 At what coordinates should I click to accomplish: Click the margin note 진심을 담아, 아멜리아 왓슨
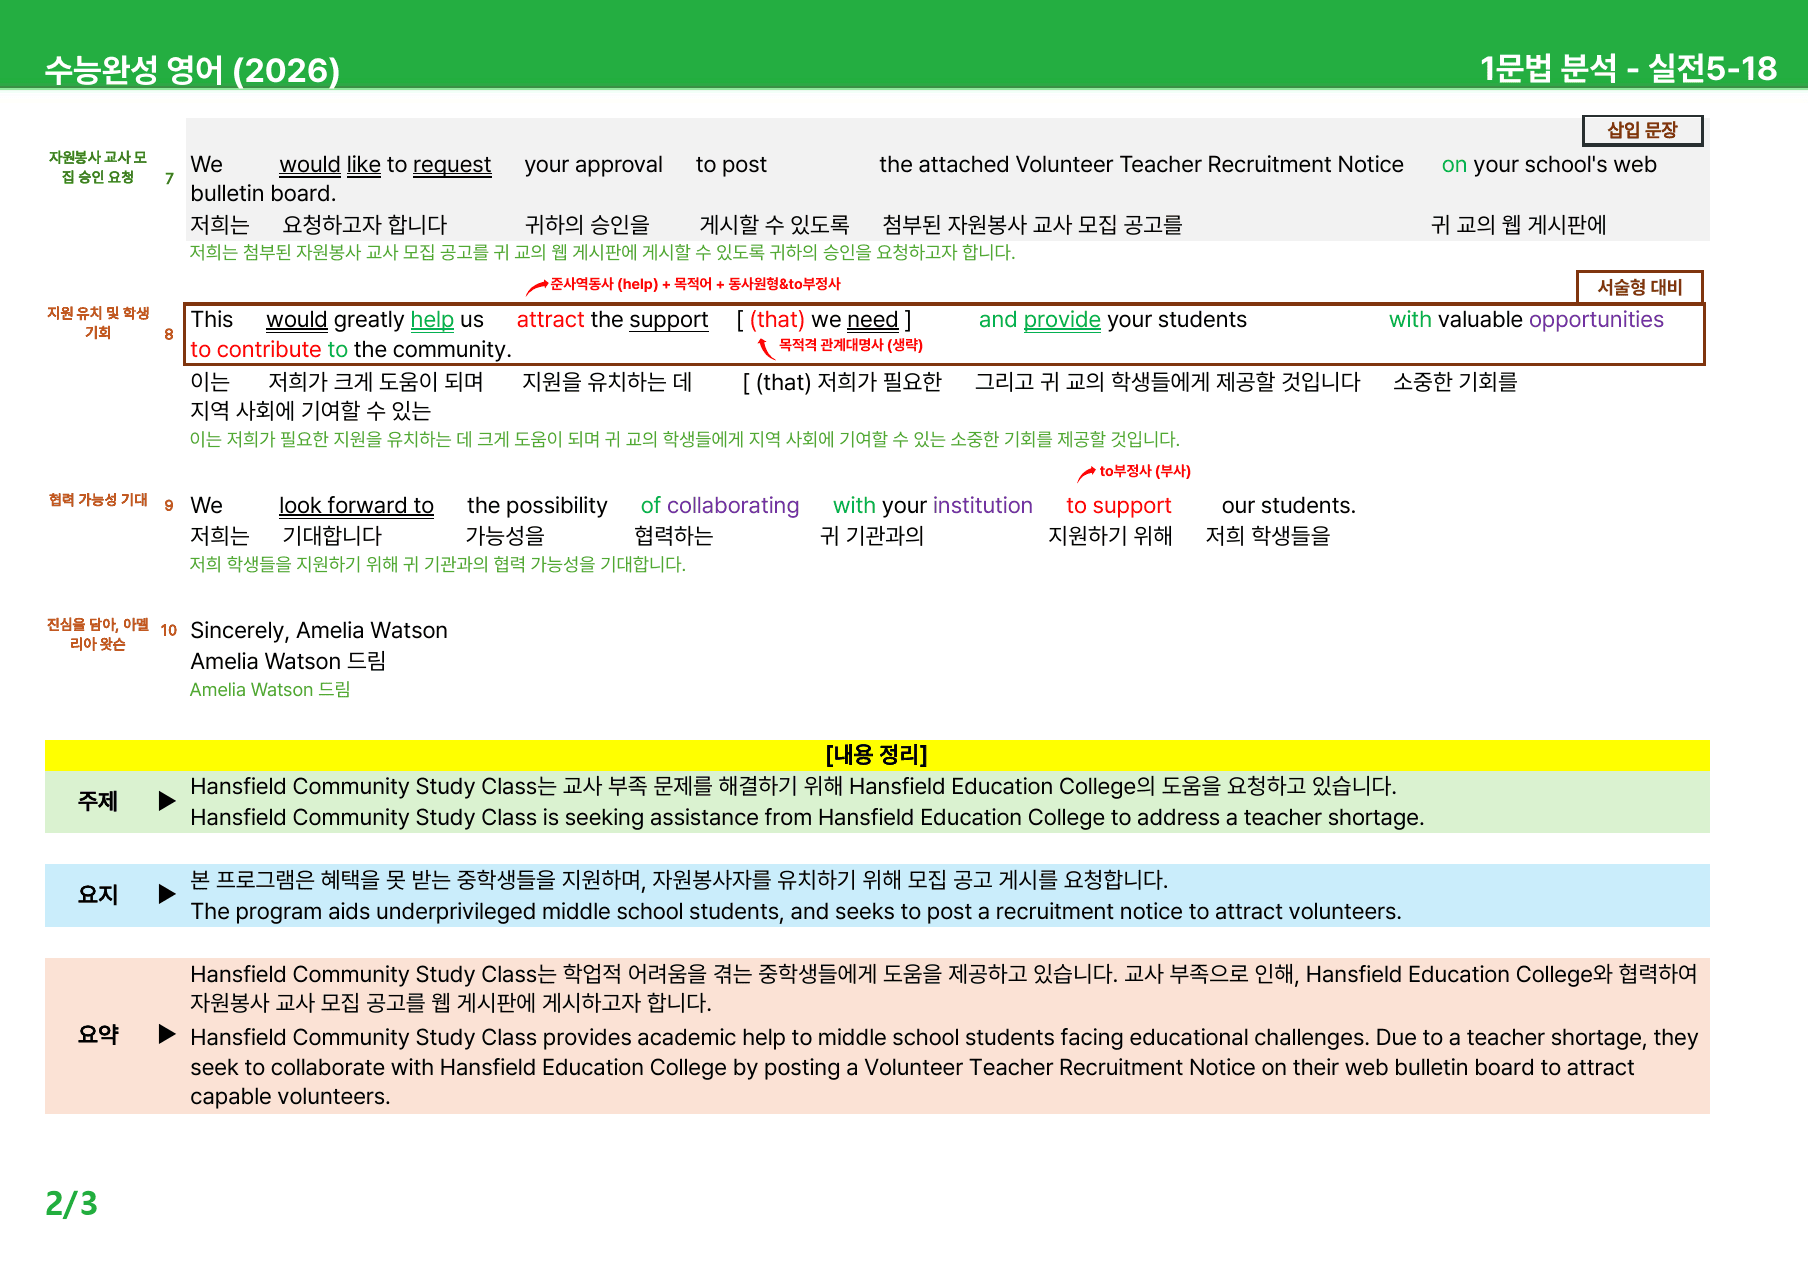tap(98, 634)
